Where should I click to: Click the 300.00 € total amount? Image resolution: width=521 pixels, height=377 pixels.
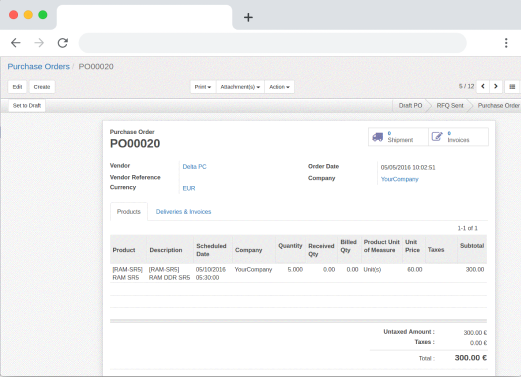tap(471, 358)
